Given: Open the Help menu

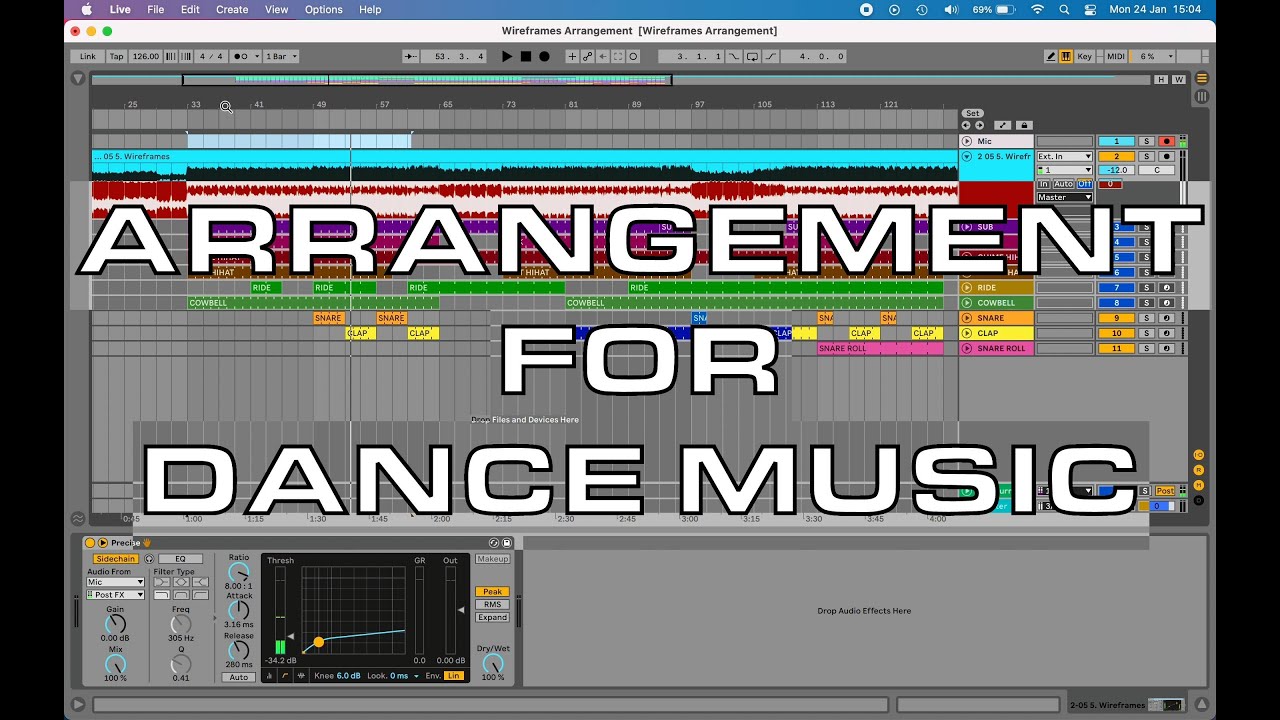Looking at the screenshot, I should click(x=370, y=10).
